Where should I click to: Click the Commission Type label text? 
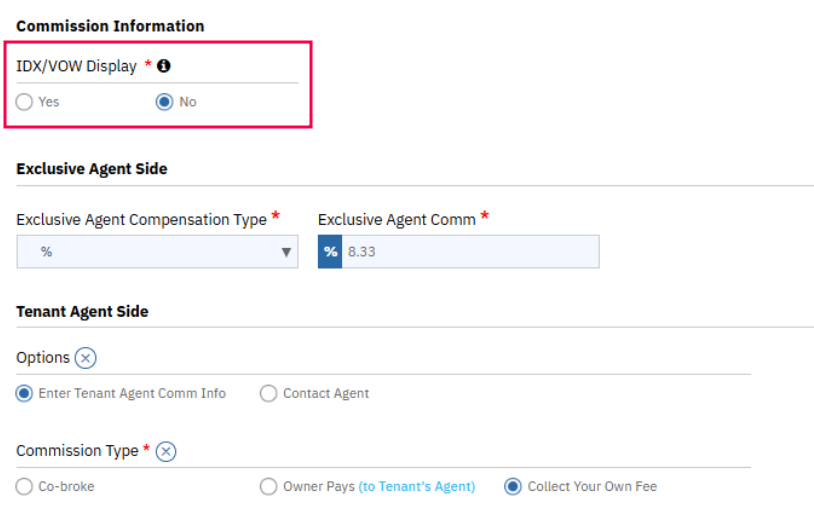pyautogui.click(x=77, y=451)
